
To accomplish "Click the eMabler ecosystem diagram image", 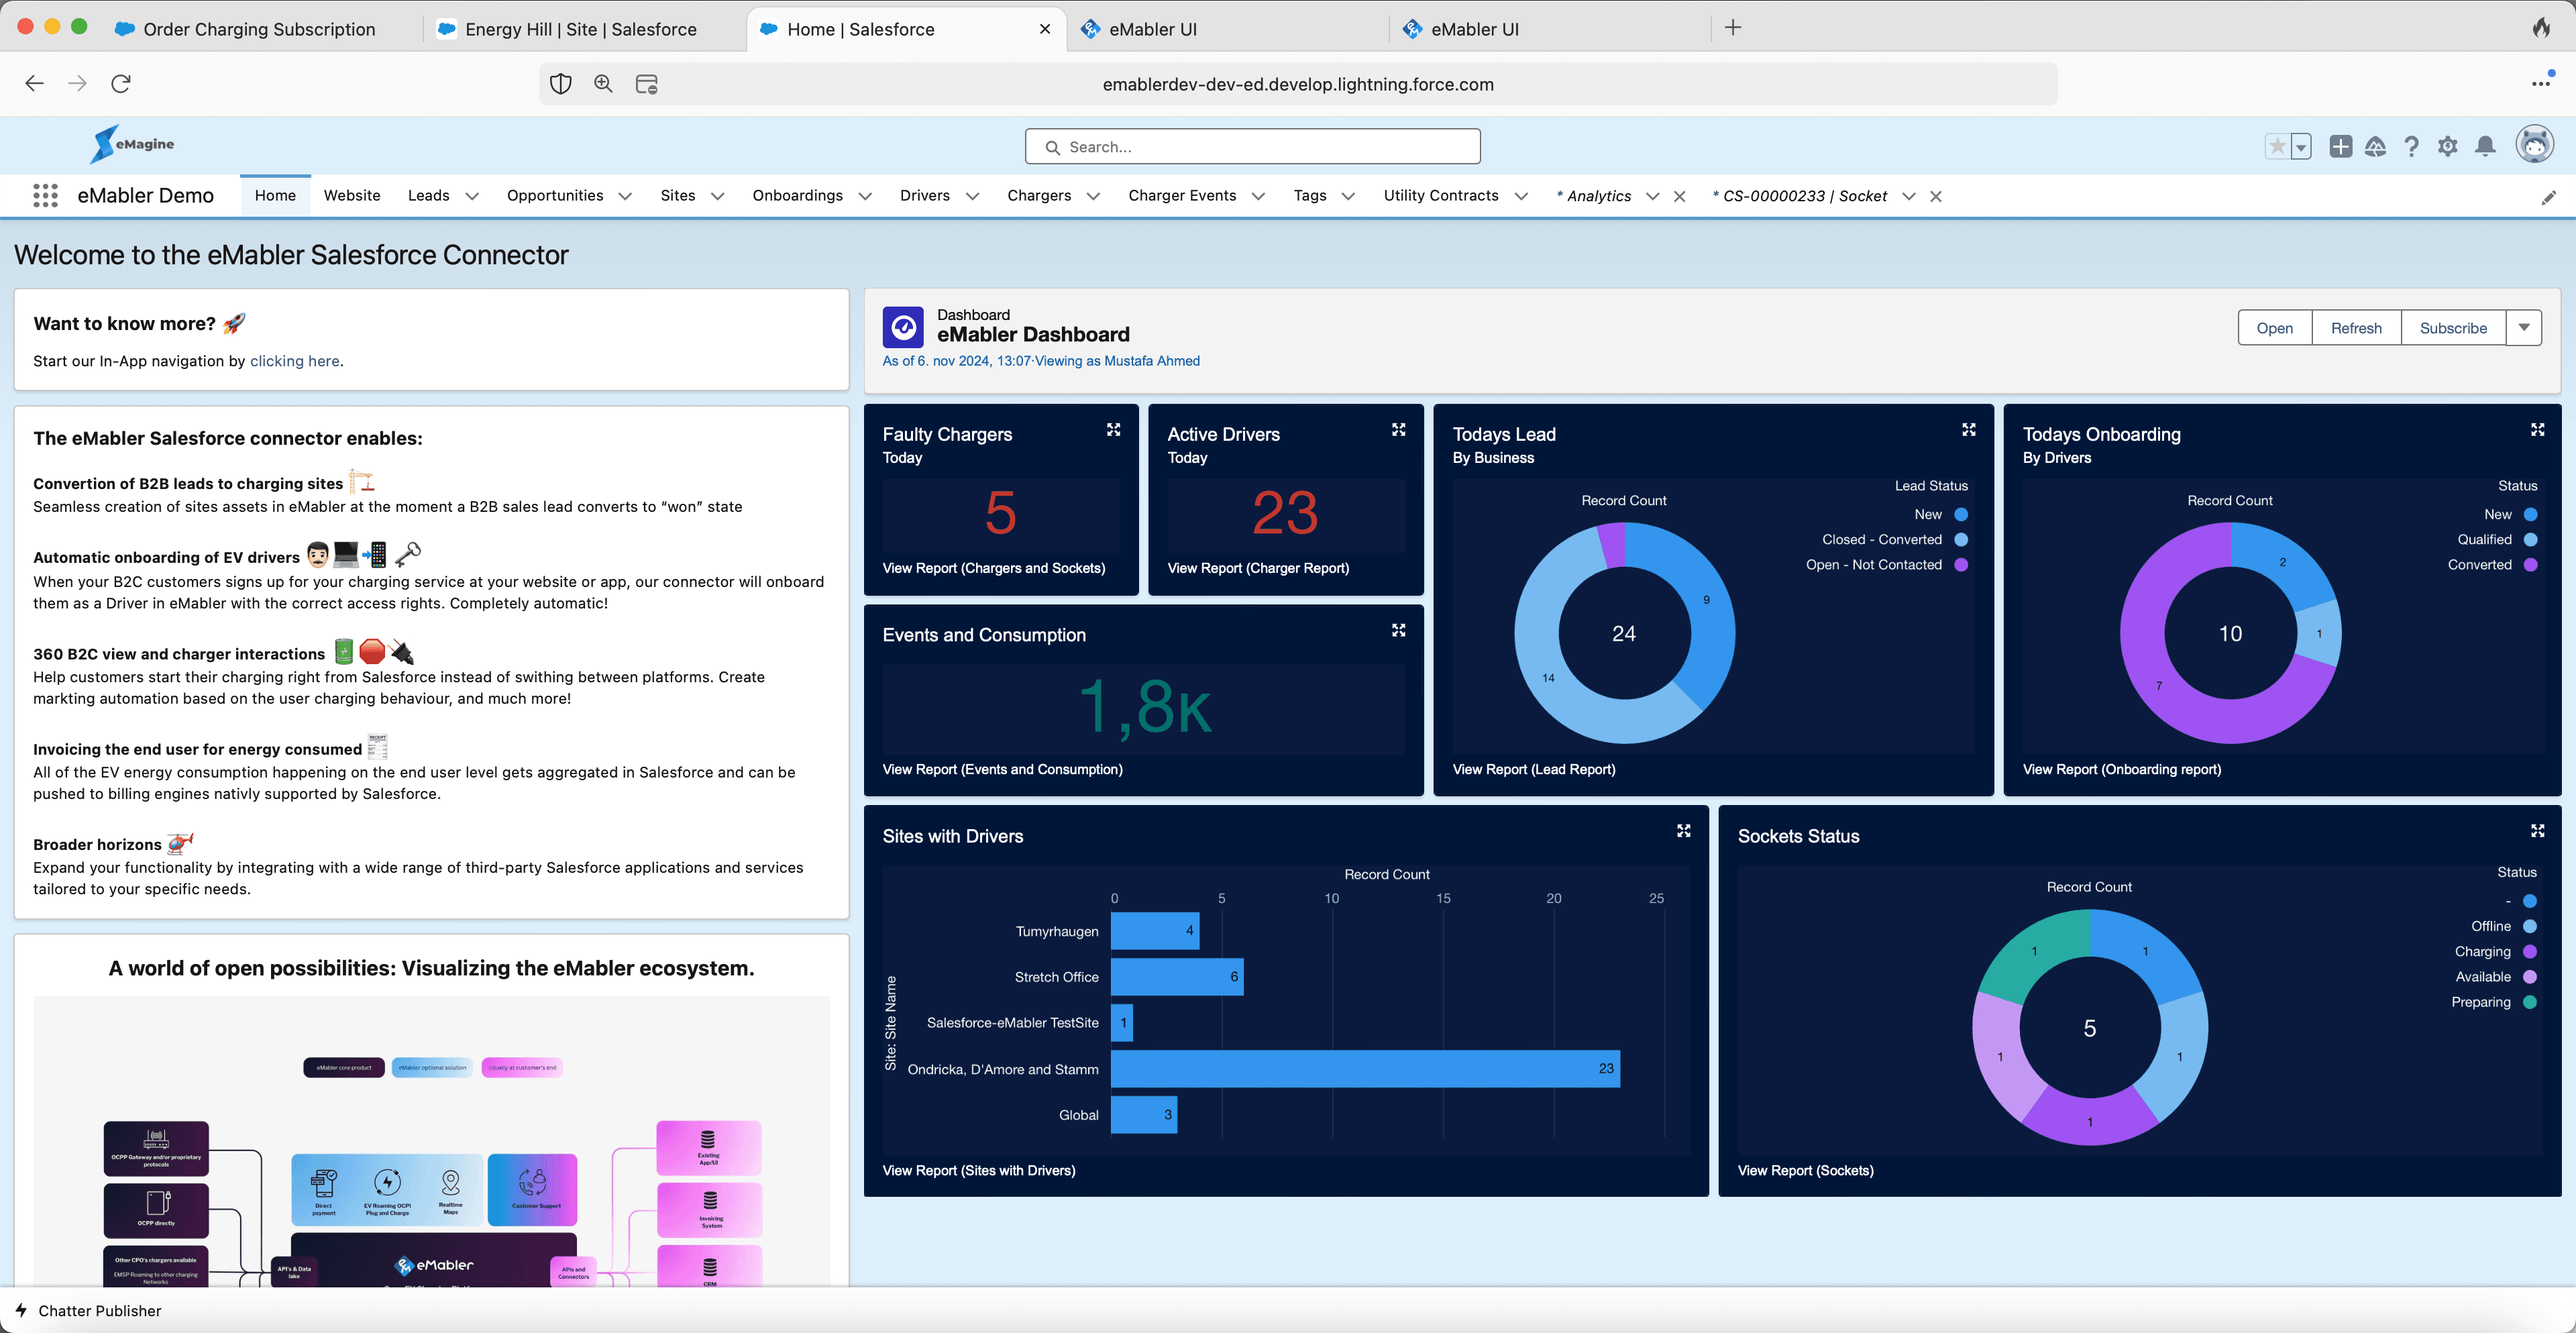I will 431,1141.
